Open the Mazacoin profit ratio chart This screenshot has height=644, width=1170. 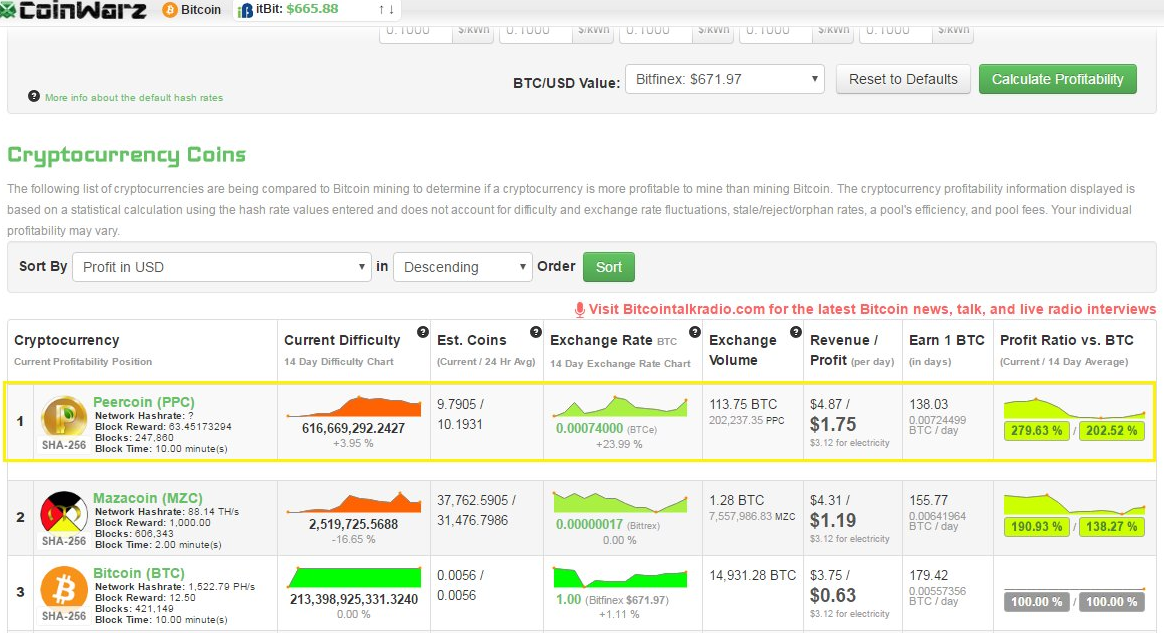(x=1074, y=504)
